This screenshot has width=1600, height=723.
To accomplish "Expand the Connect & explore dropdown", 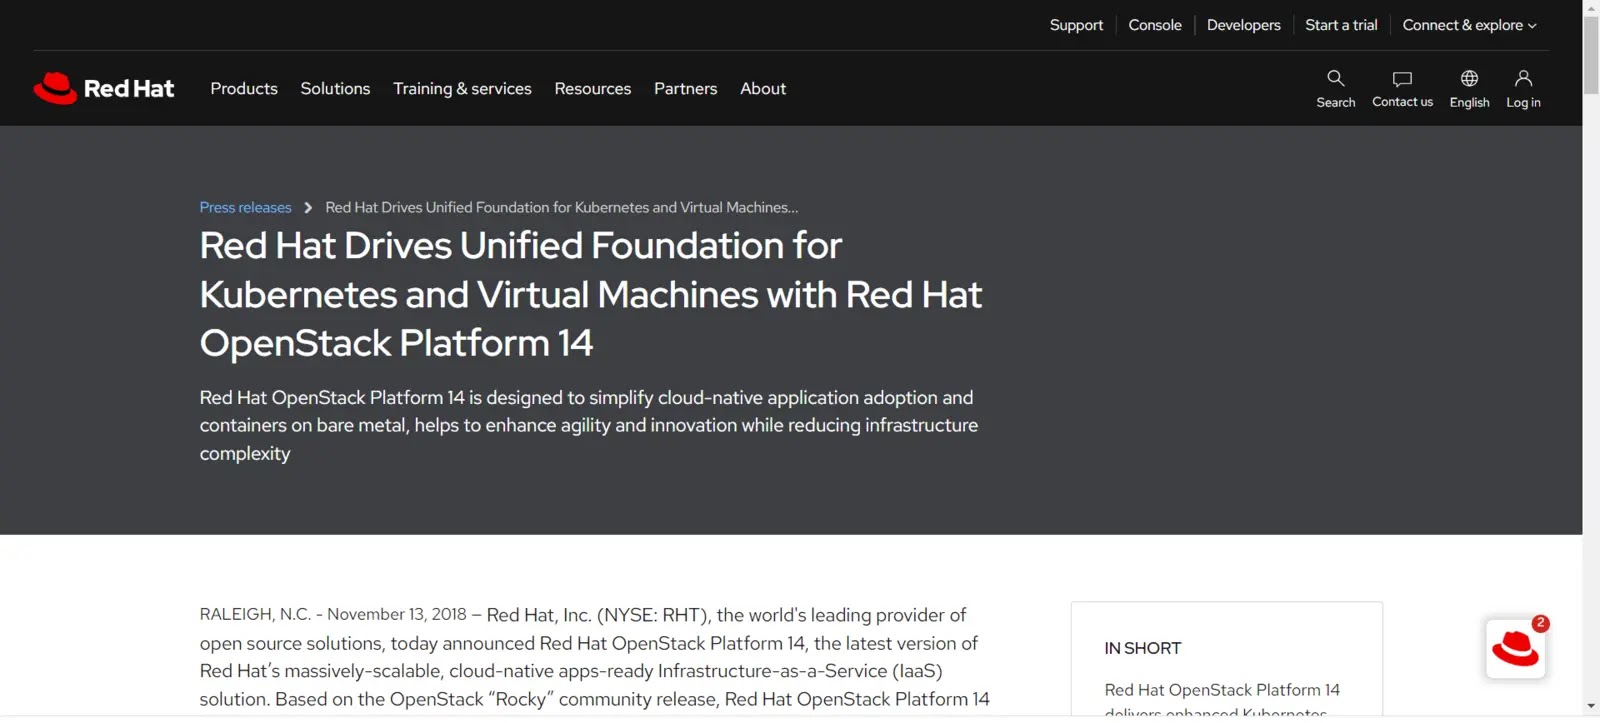I will pos(1469,25).
